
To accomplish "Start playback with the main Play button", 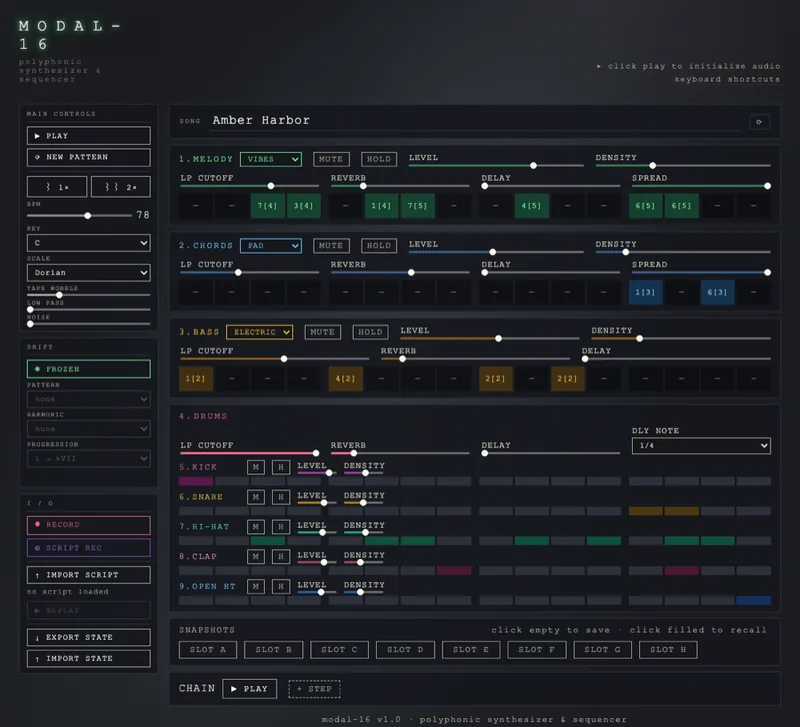I will click(89, 136).
